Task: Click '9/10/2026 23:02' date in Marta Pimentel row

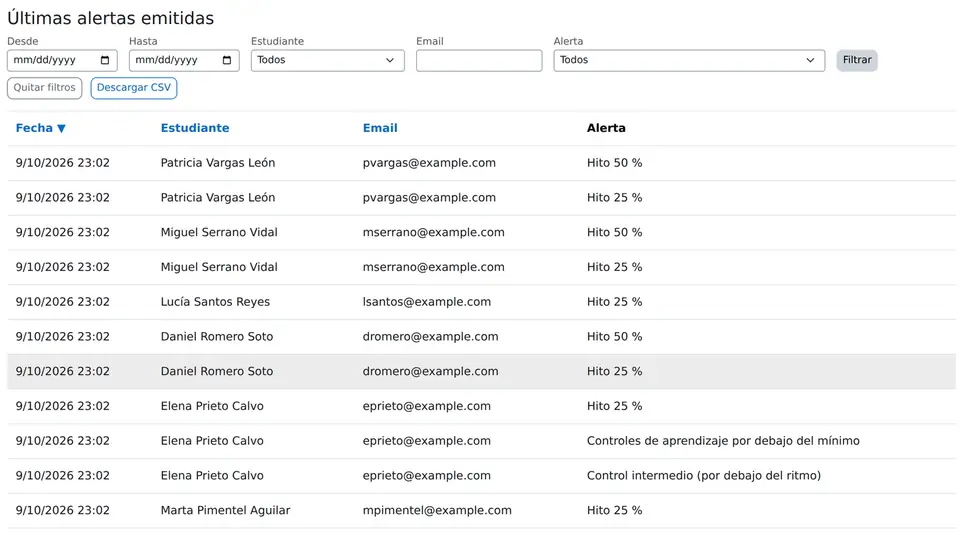Action: click(x=62, y=510)
